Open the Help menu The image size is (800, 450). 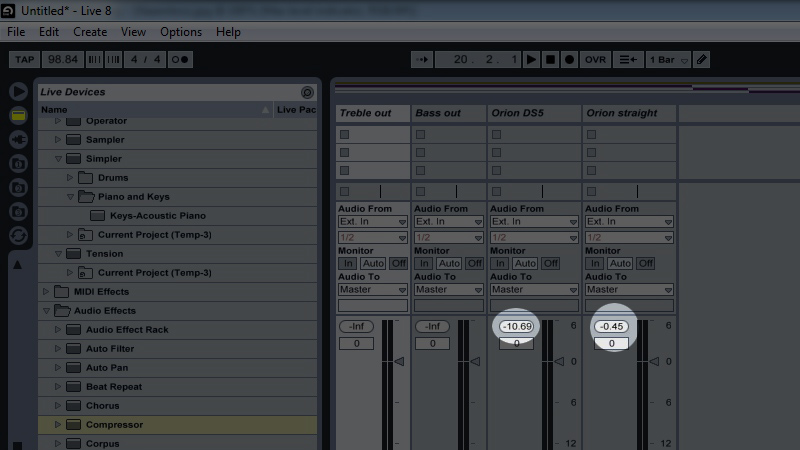(x=228, y=32)
